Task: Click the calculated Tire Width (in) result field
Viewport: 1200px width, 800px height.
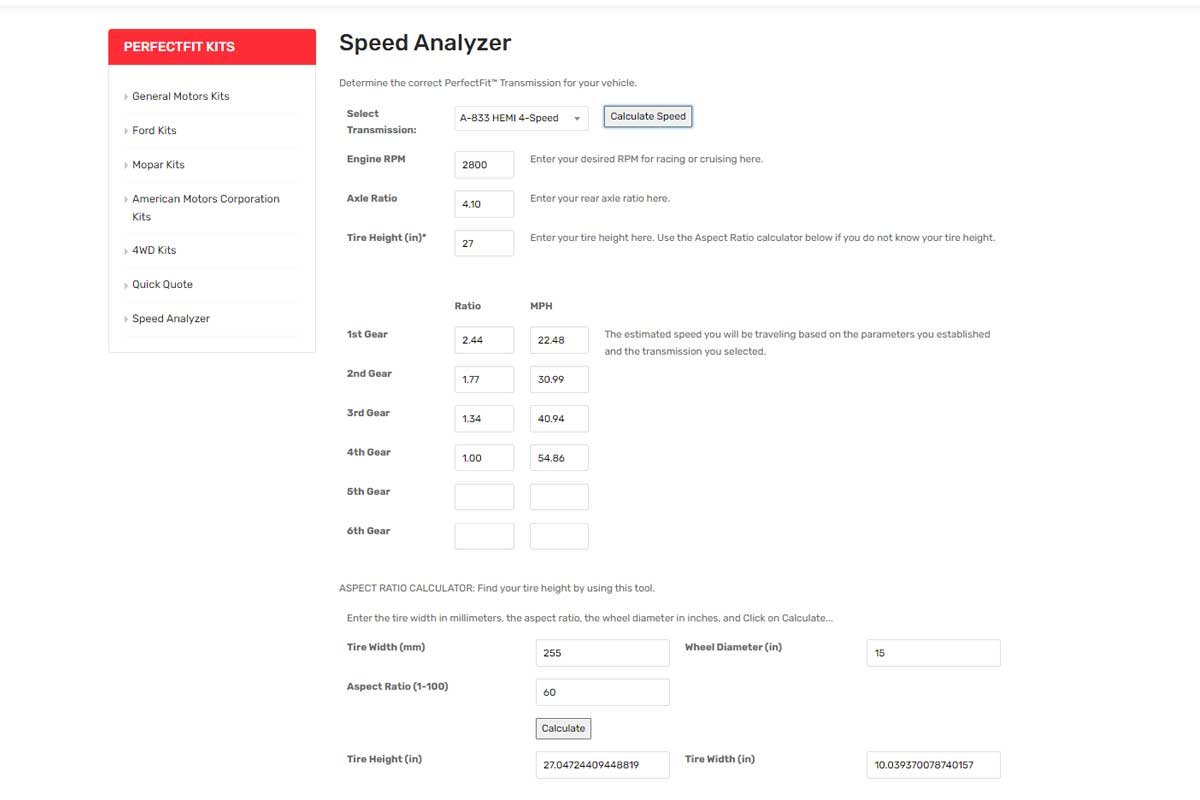Action: pos(932,766)
